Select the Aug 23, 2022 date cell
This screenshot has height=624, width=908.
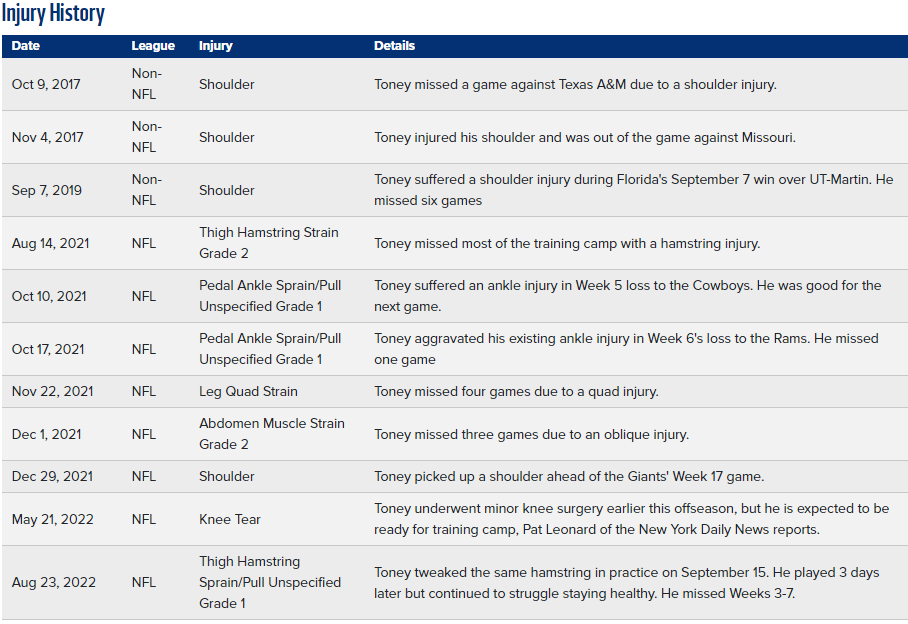point(53,582)
